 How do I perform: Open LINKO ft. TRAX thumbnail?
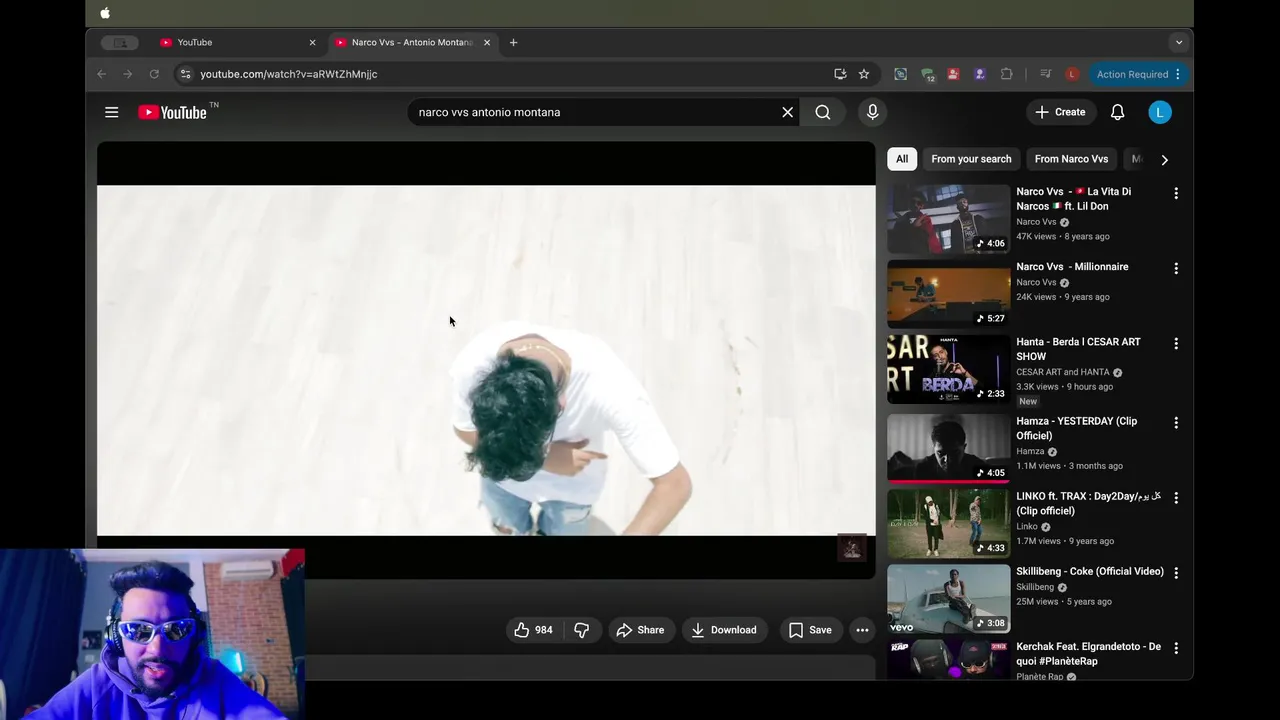(948, 523)
